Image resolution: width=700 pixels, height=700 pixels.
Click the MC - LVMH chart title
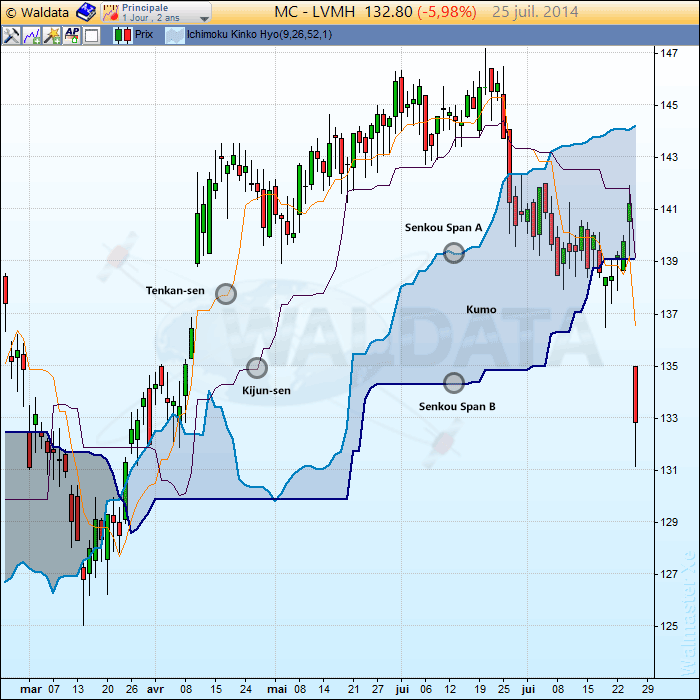coord(314,12)
